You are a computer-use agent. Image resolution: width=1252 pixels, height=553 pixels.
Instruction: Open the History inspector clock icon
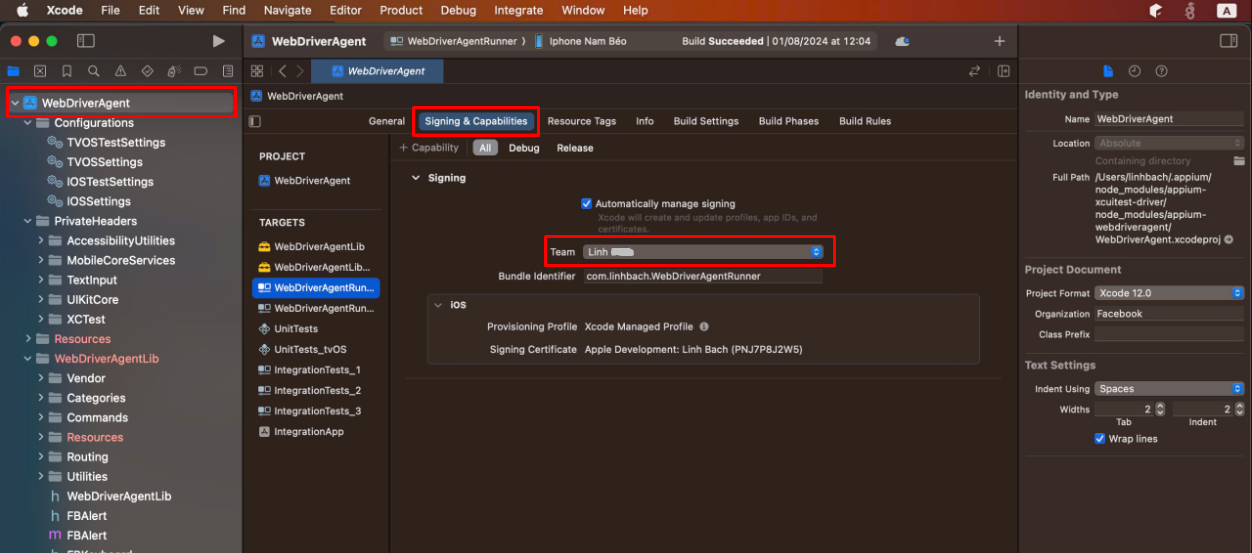tap(1134, 71)
